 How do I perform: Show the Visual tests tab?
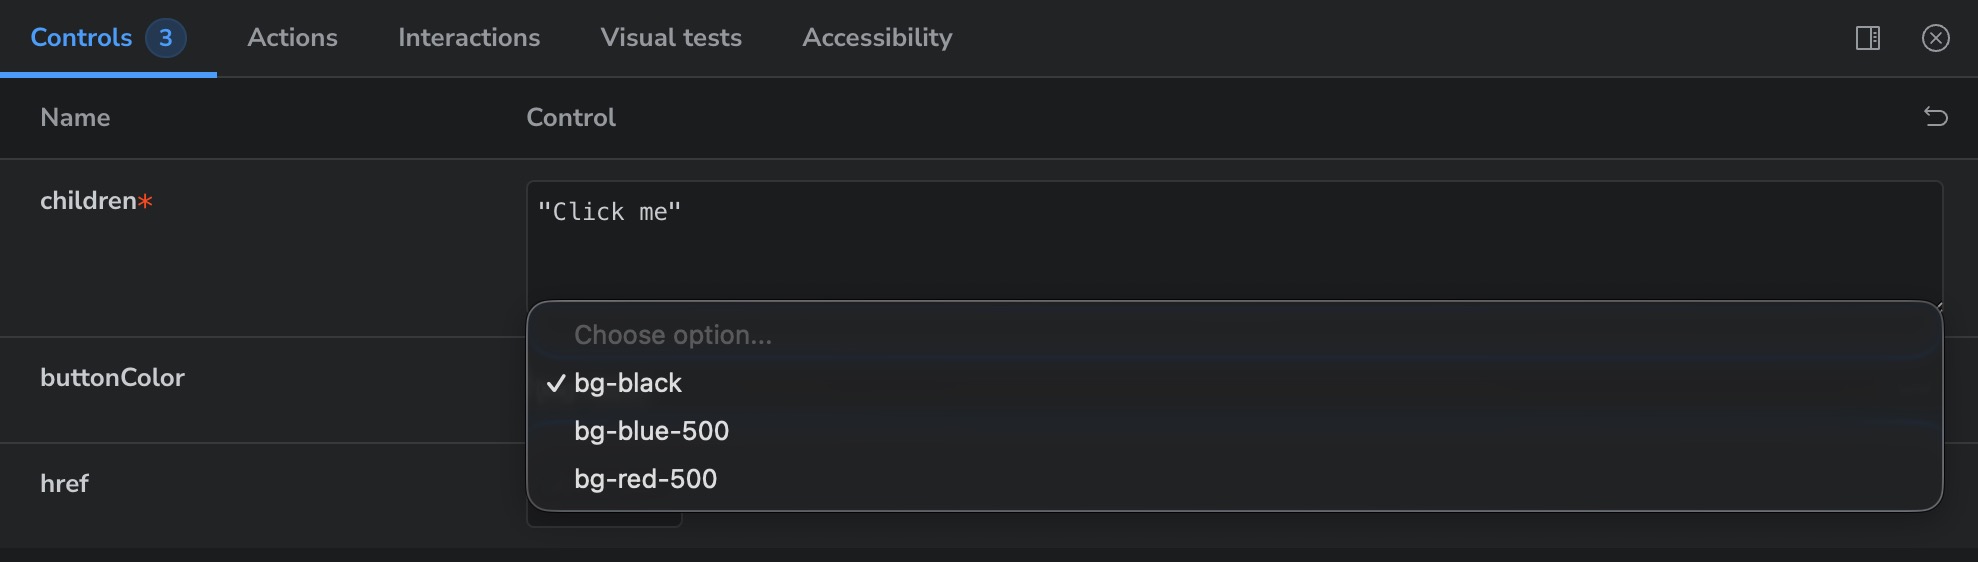[x=671, y=38]
